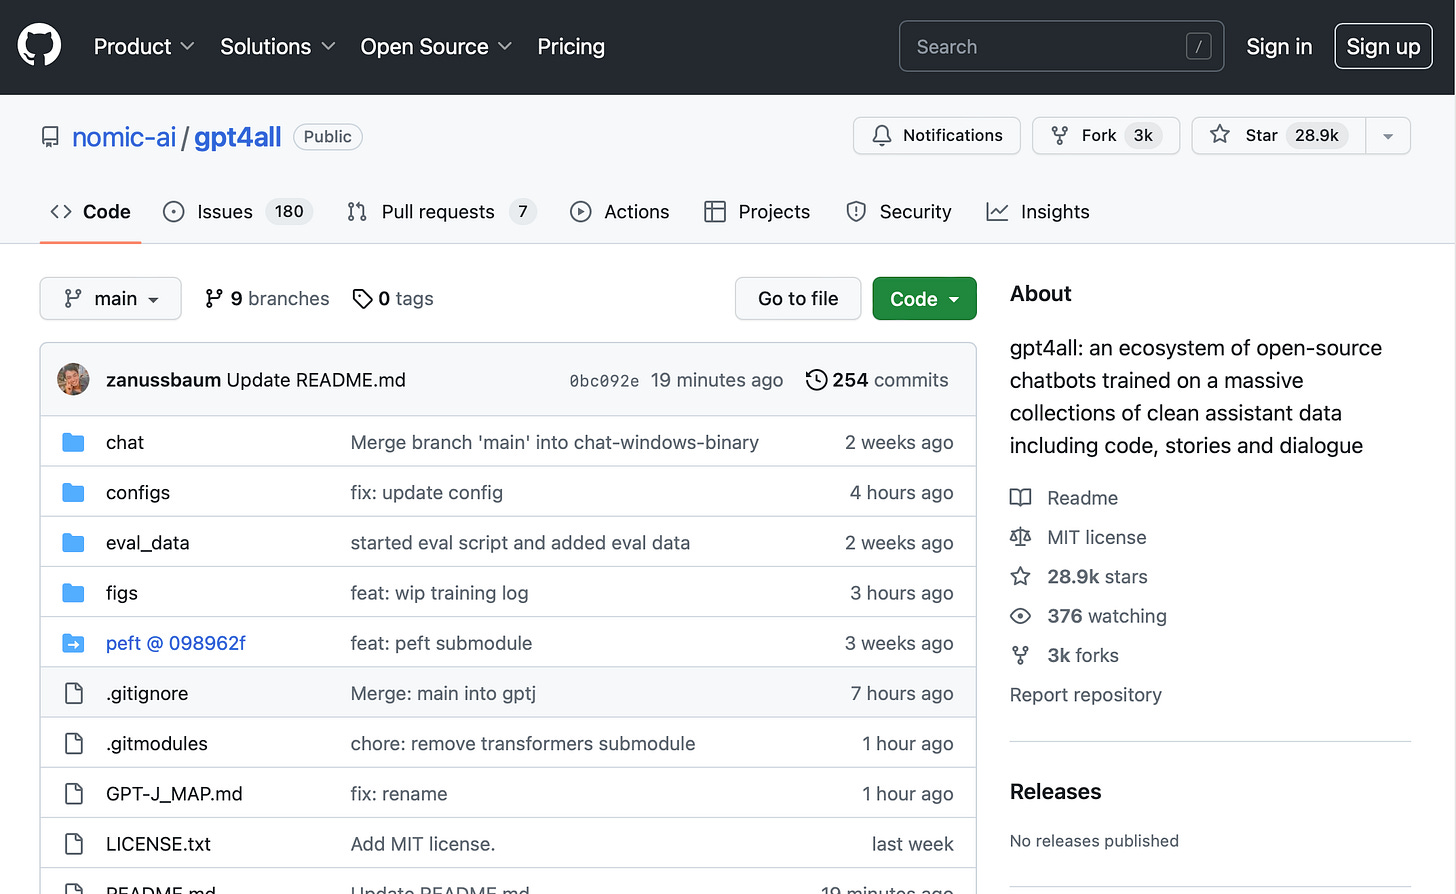Click the eval_data folder icon
The width and height of the screenshot is (1456, 894).
point(73,543)
